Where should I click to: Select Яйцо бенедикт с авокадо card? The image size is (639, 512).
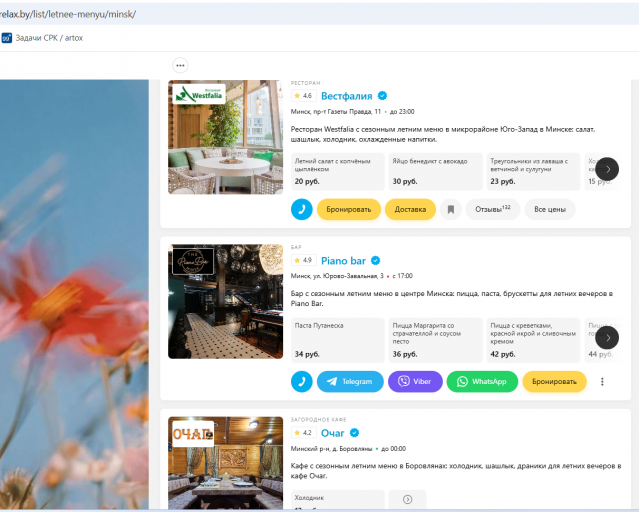pyautogui.click(x=436, y=172)
